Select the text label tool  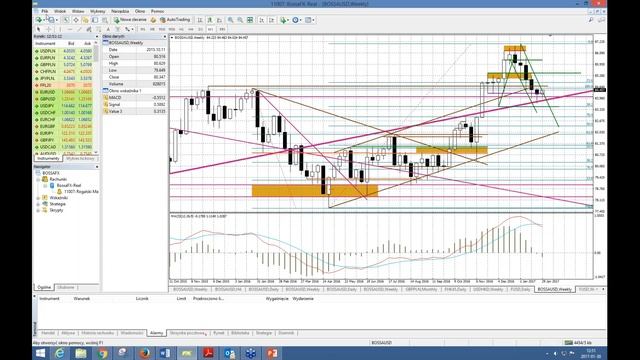[x=118, y=29]
